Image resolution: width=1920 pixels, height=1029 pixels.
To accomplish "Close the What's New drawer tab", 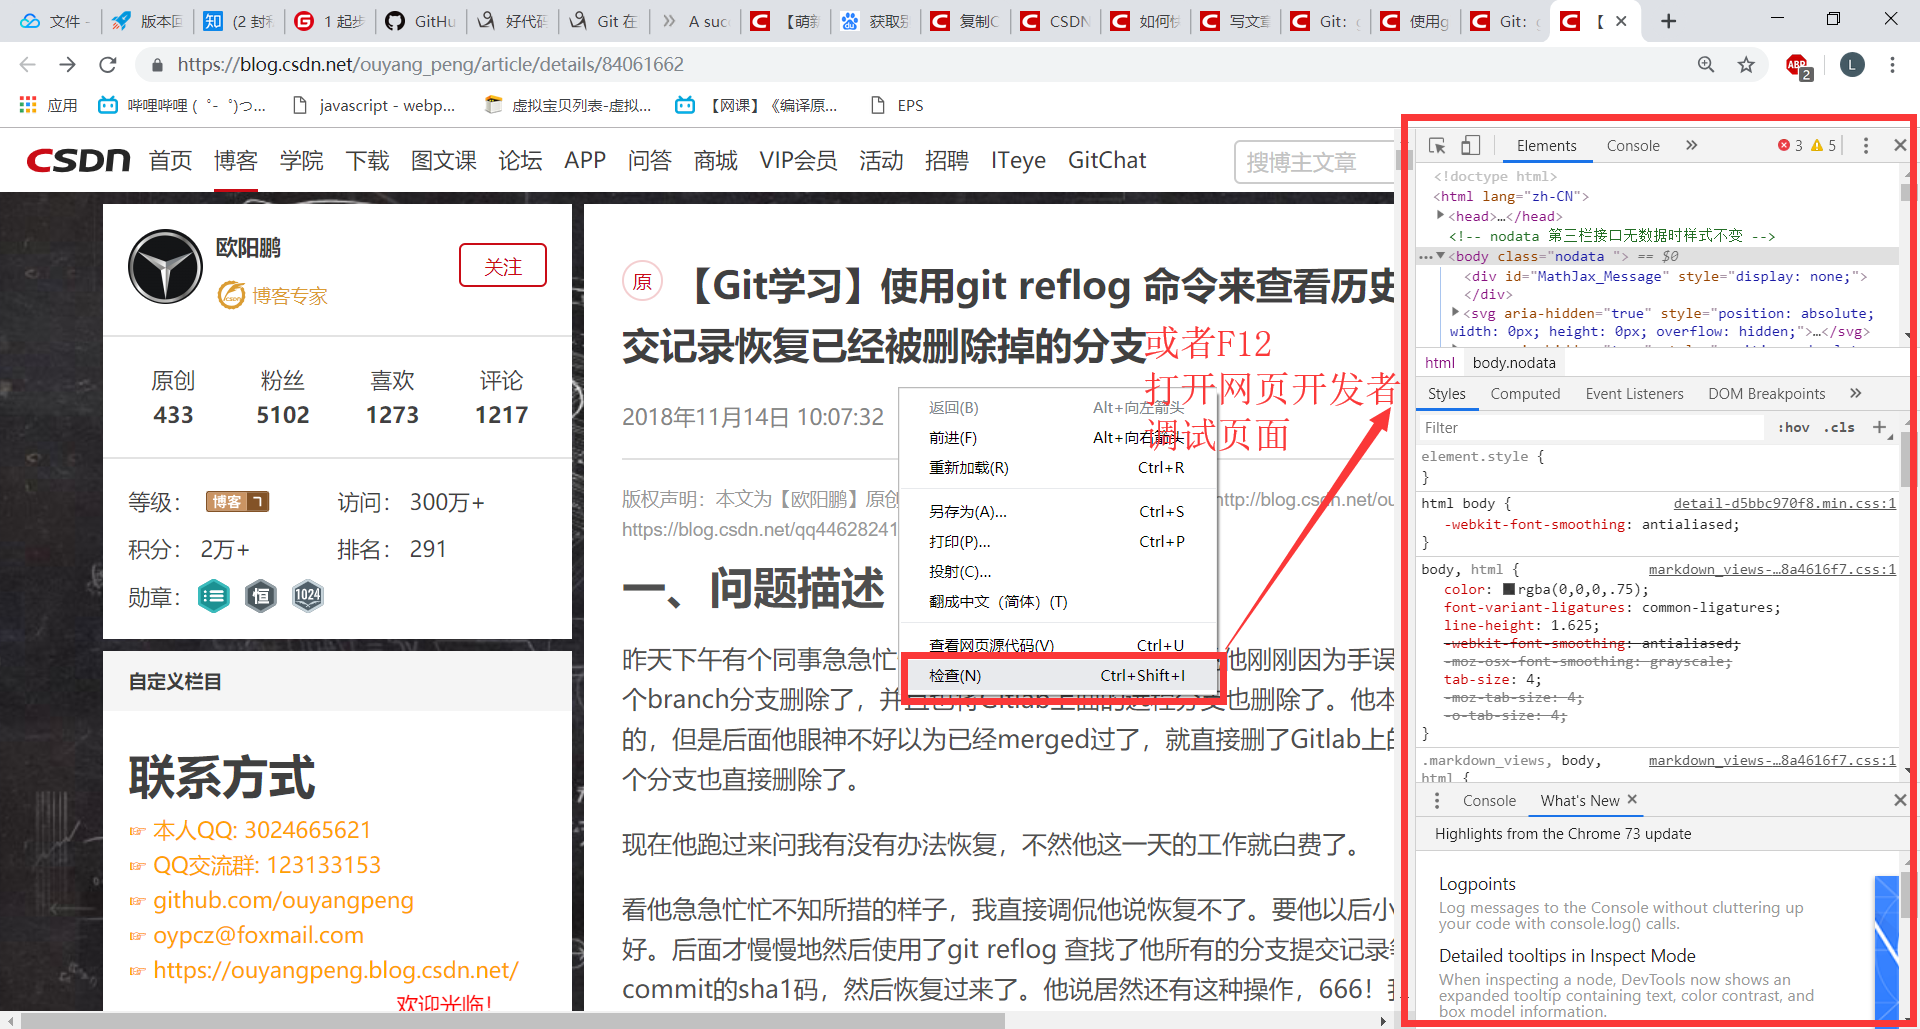I will [x=1632, y=799].
